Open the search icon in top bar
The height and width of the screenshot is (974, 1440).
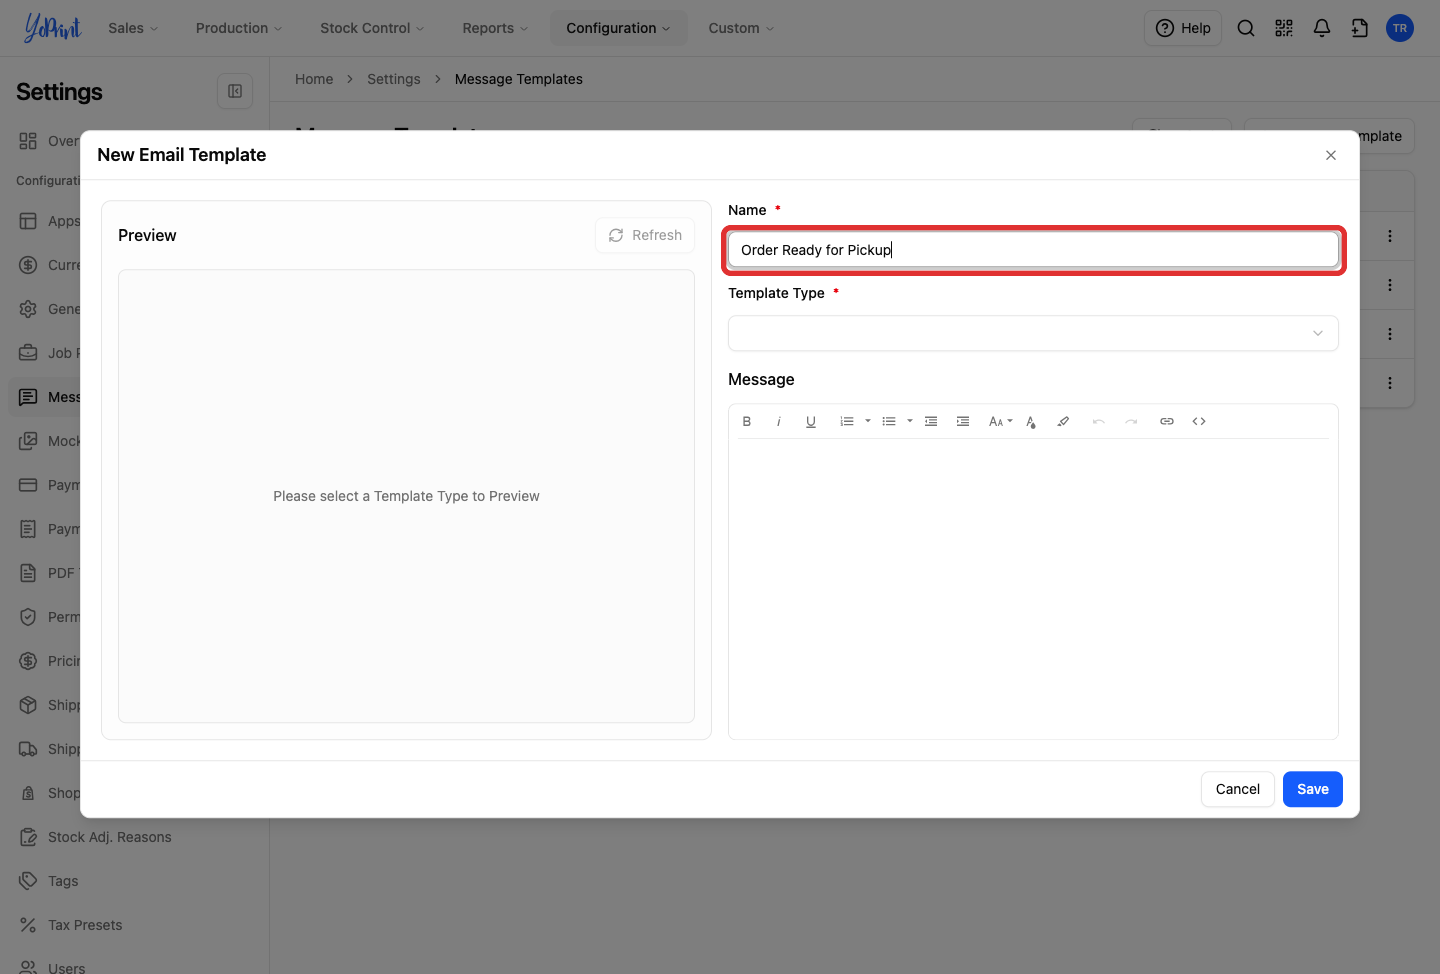click(1246, 28)
